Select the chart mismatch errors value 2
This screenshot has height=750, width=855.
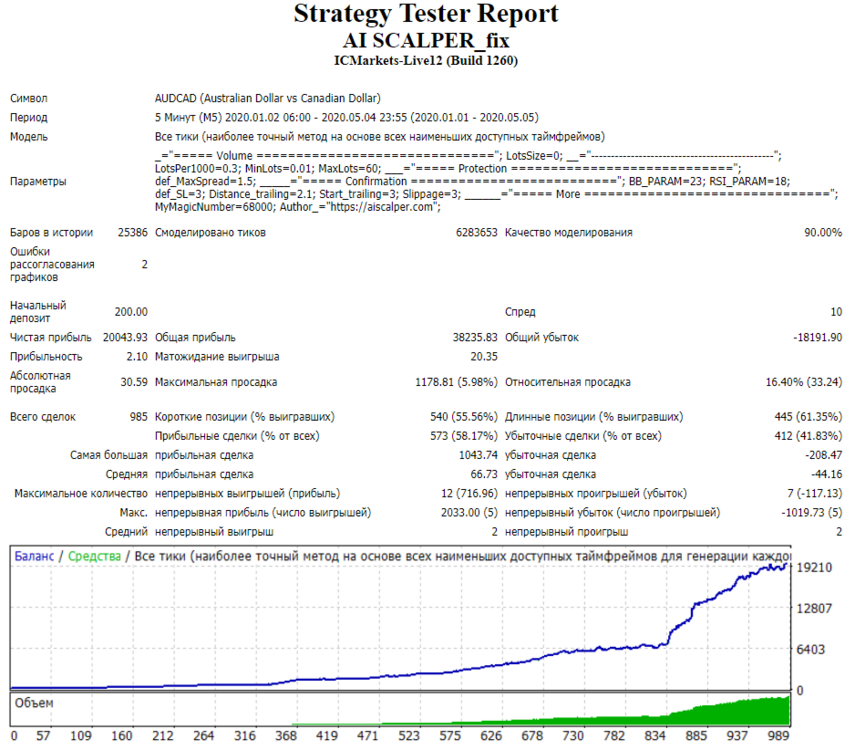[144, 264]
